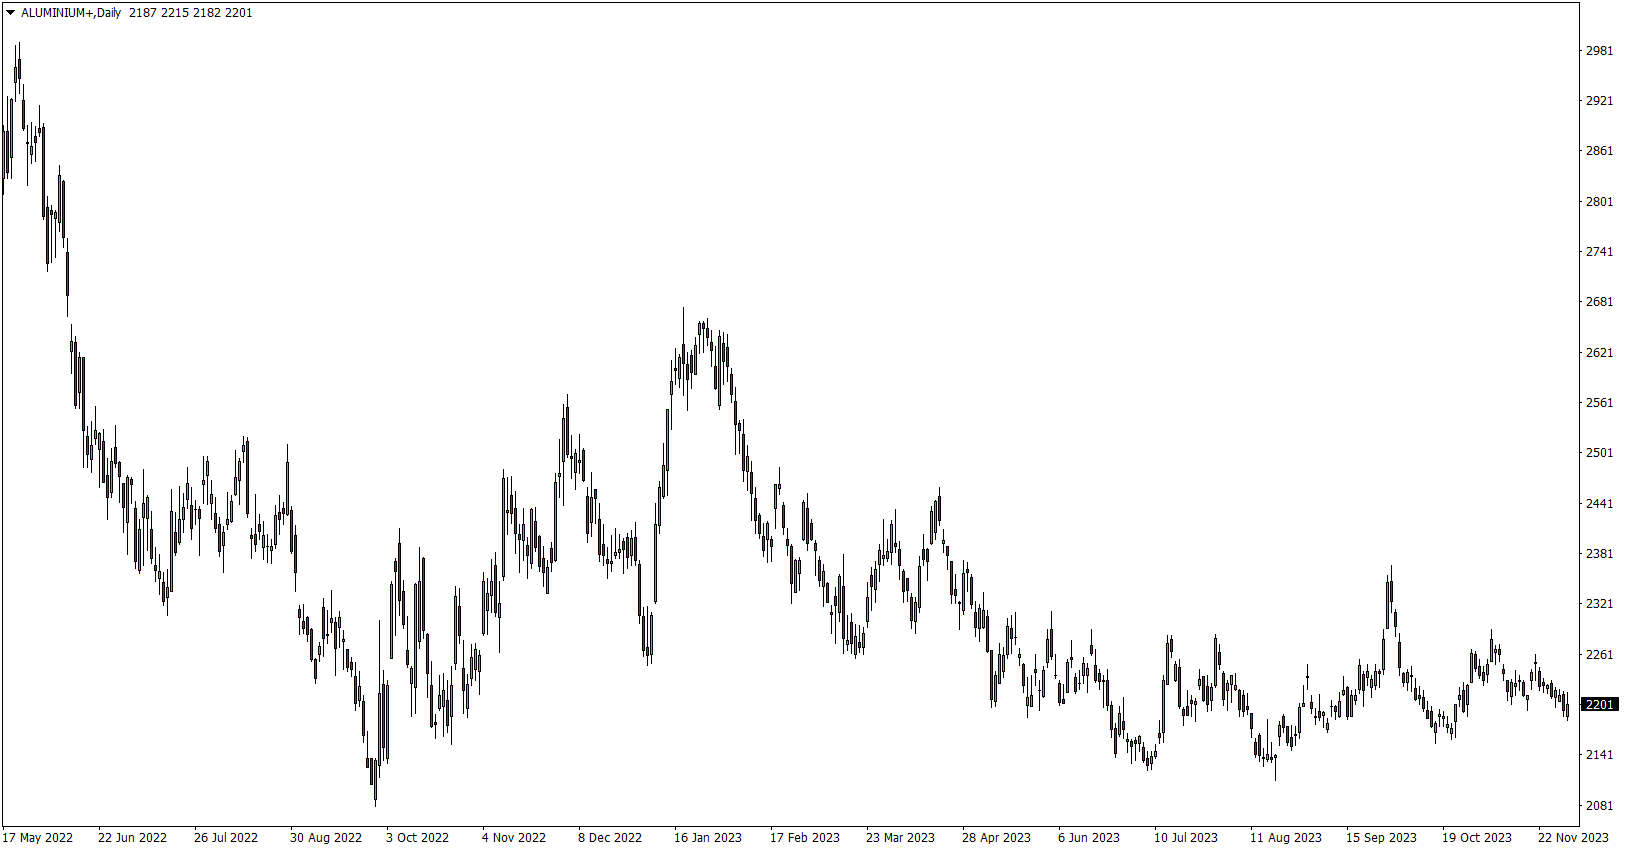This screenshot has width=1629, height=850.
Task: Click the 22 Nov 2023 date label
Action: click(1573, 838)
